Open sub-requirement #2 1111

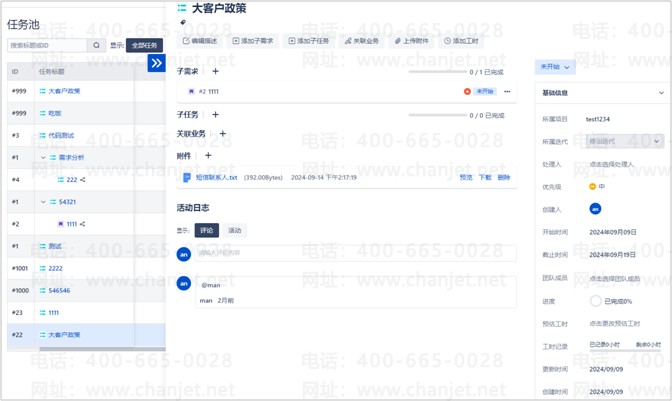click(x=209, y=92)
